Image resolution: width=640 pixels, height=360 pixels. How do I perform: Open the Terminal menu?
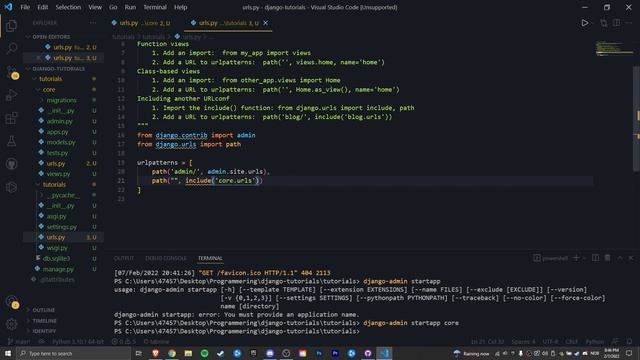pos(155,7)
